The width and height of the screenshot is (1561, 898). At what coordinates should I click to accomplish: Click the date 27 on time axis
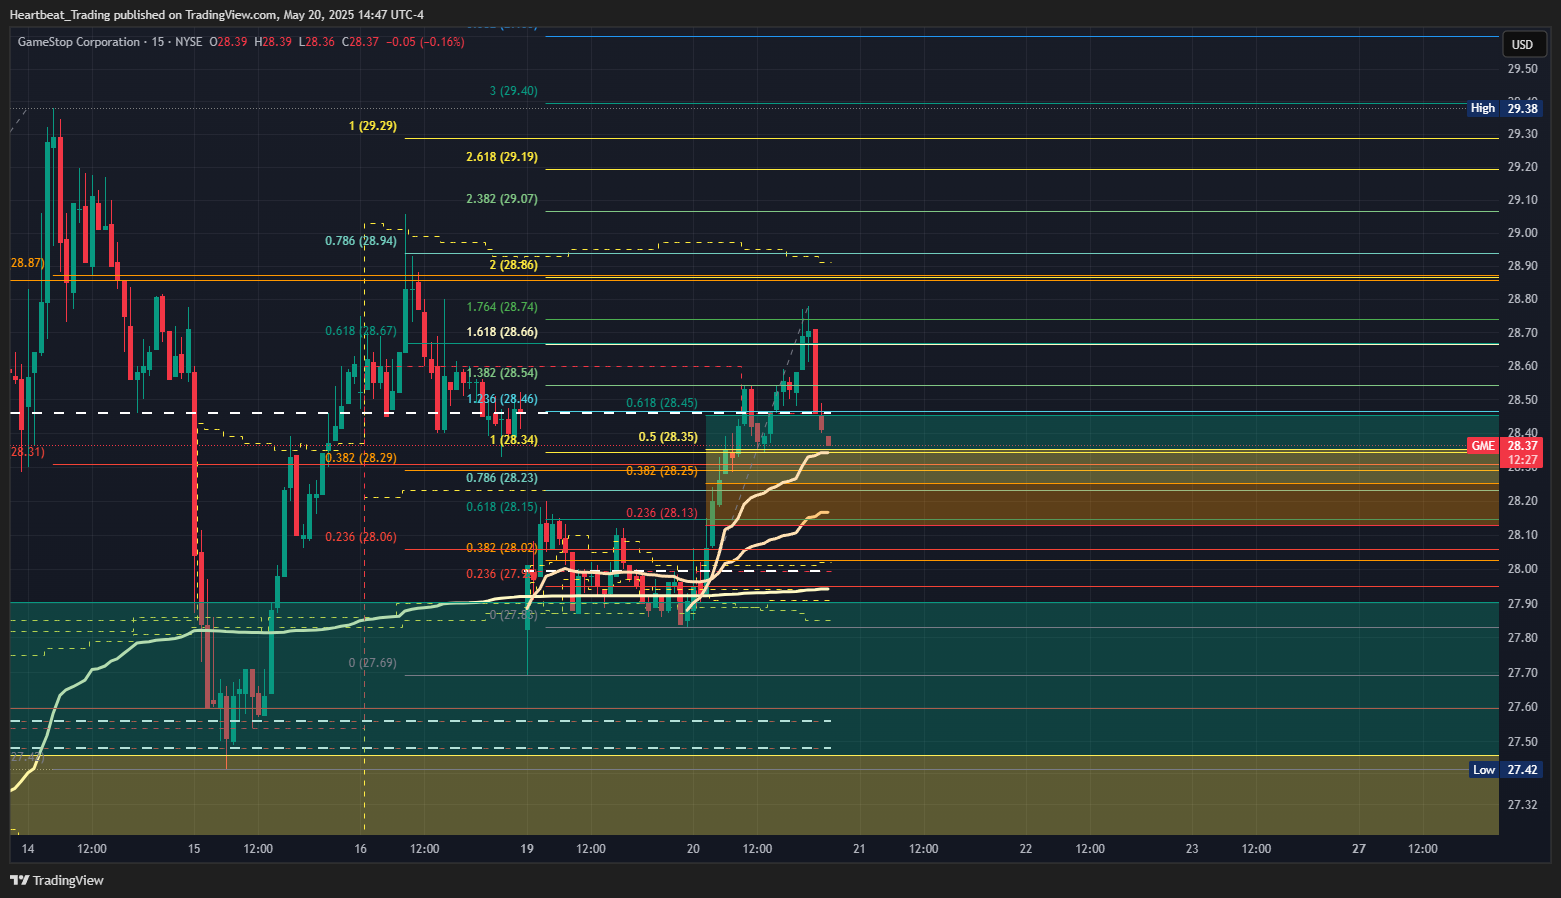[x=1359, y=849]
